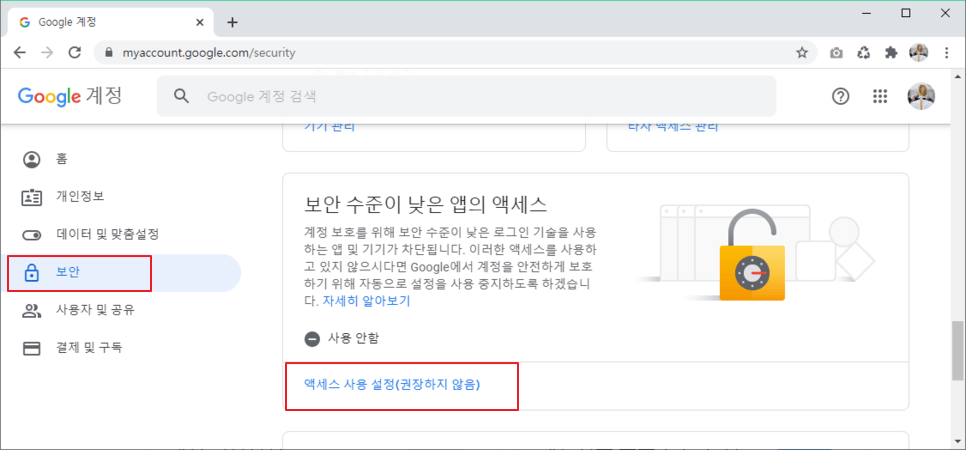This screenshot has height=450, width=966.
Task: Open Google account avatar in page header
Action: click(x=921, y=96)
